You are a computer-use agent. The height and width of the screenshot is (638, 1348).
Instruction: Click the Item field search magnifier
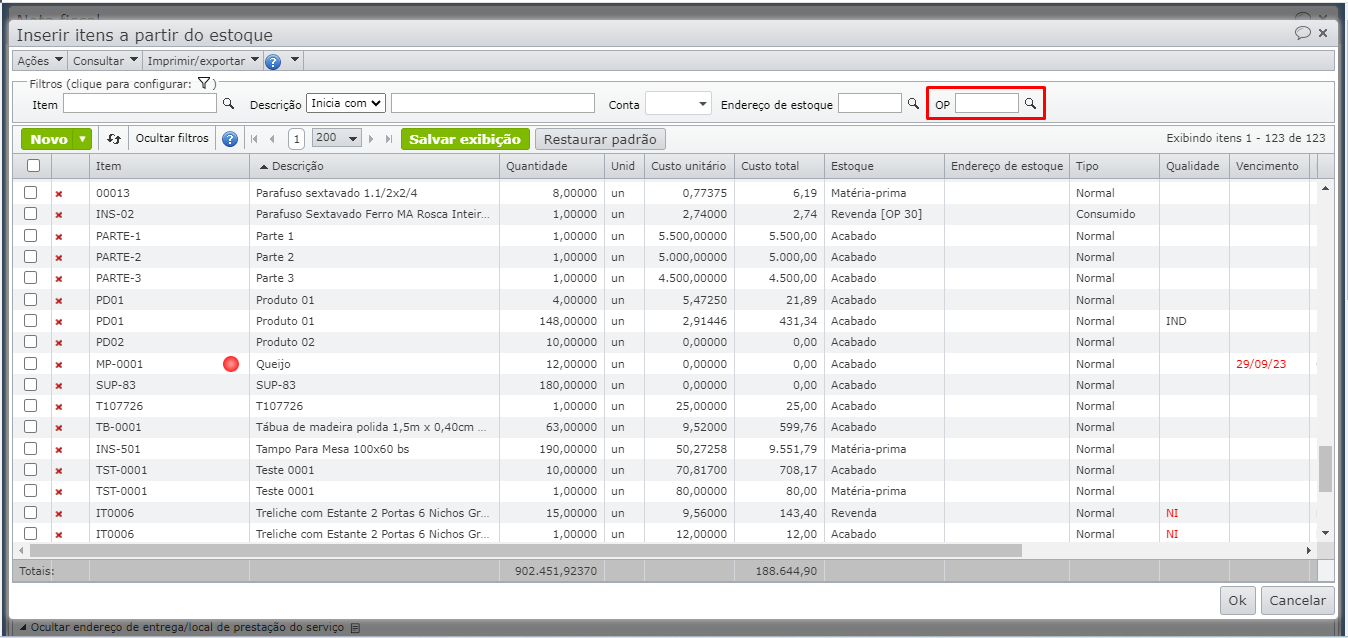228,103
